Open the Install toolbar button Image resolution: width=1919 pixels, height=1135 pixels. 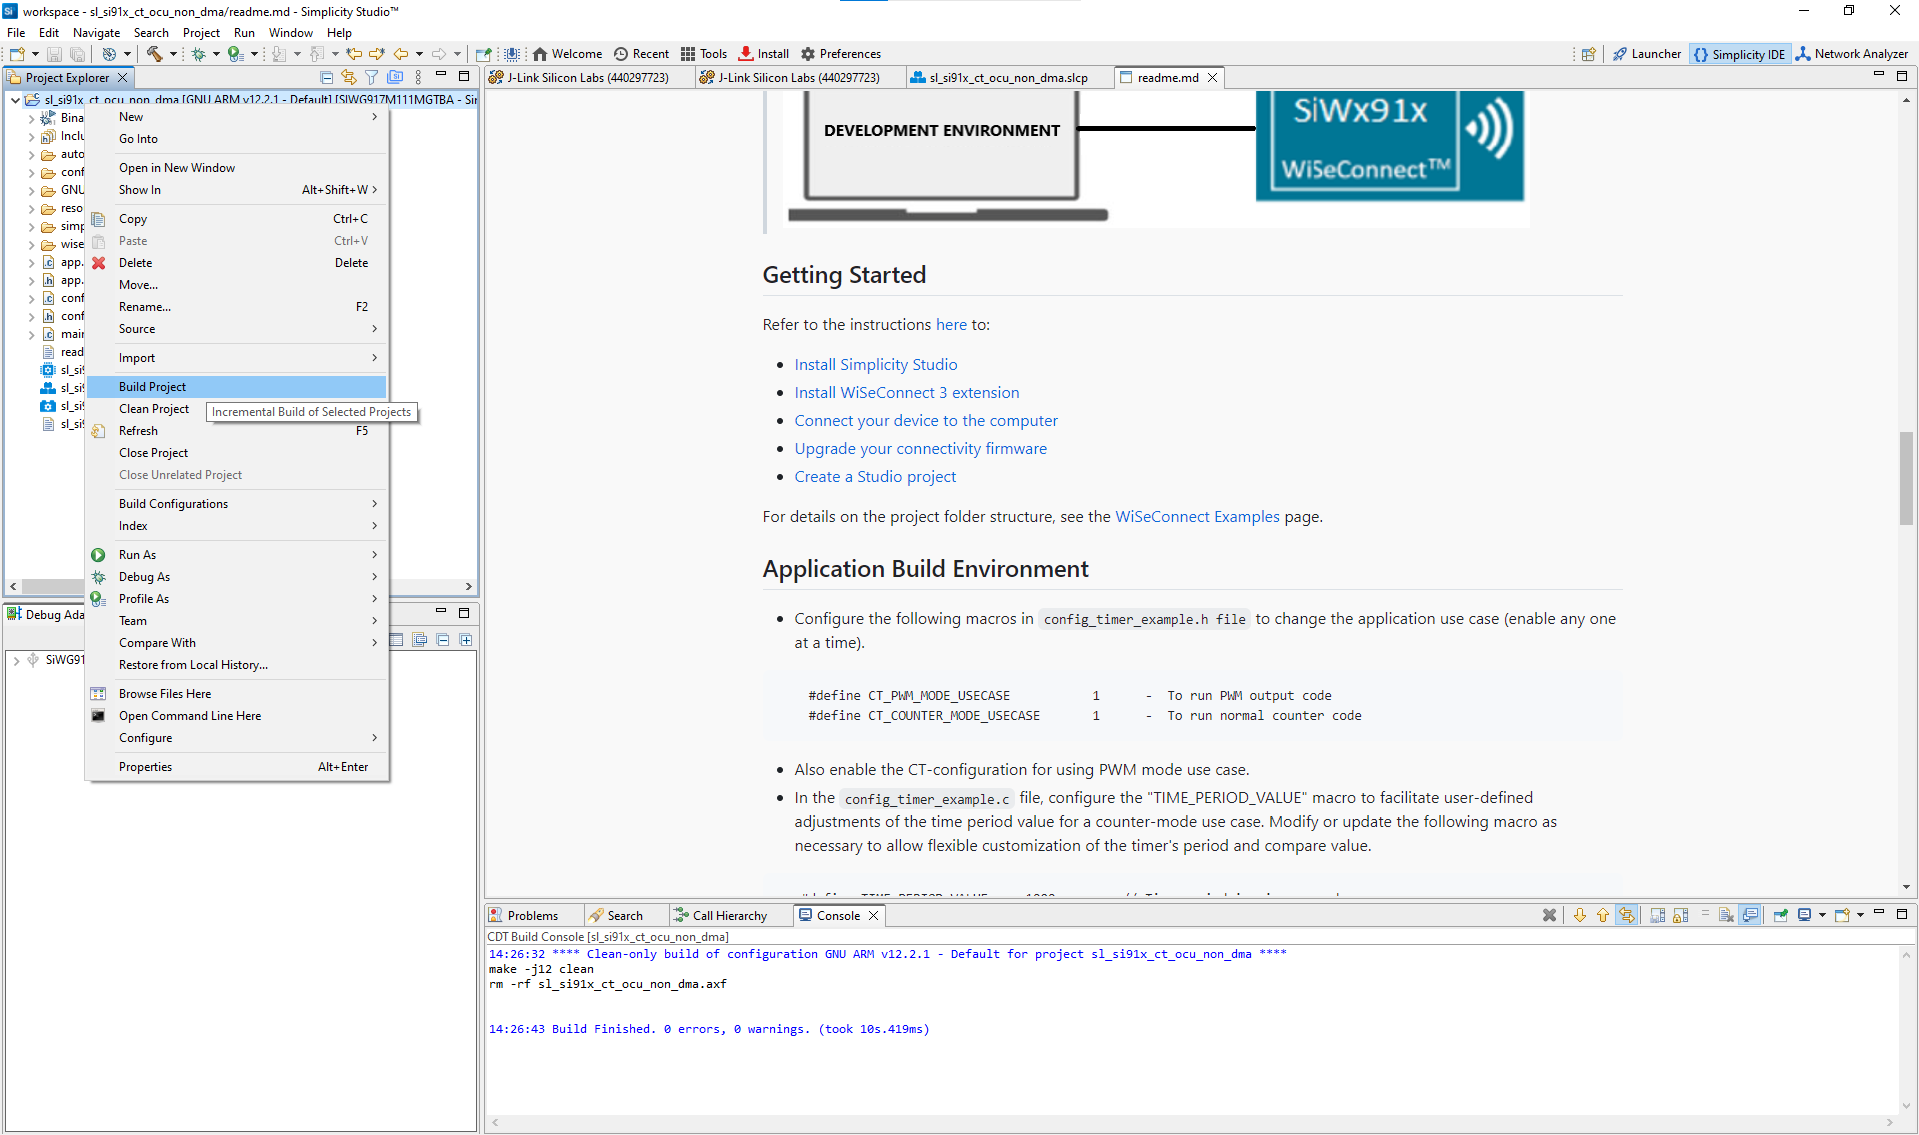[x=764, y=54]
